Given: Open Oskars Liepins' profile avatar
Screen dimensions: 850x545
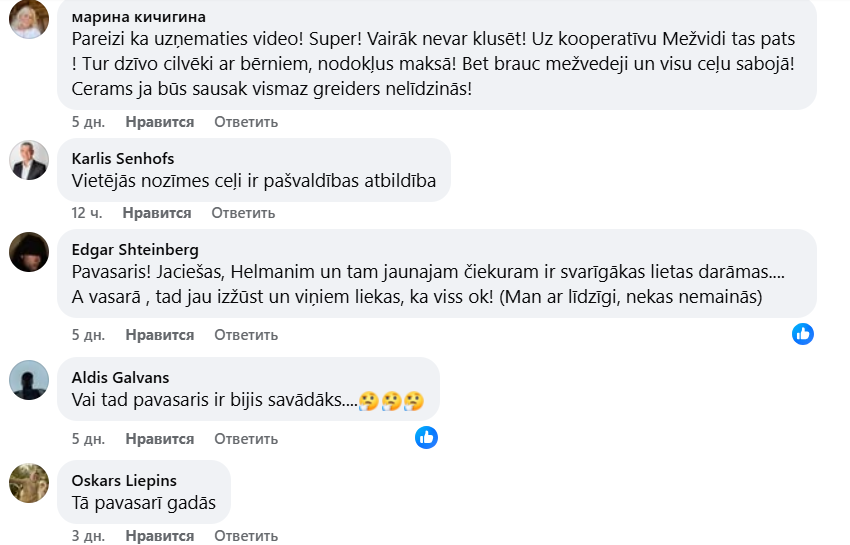Looking at the screenshot, I should tap(29, 482).
